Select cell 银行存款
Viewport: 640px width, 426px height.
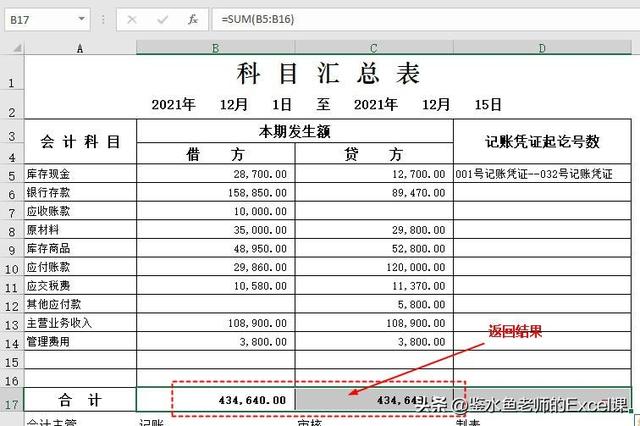pyautogui.click(x=80, y=192)
